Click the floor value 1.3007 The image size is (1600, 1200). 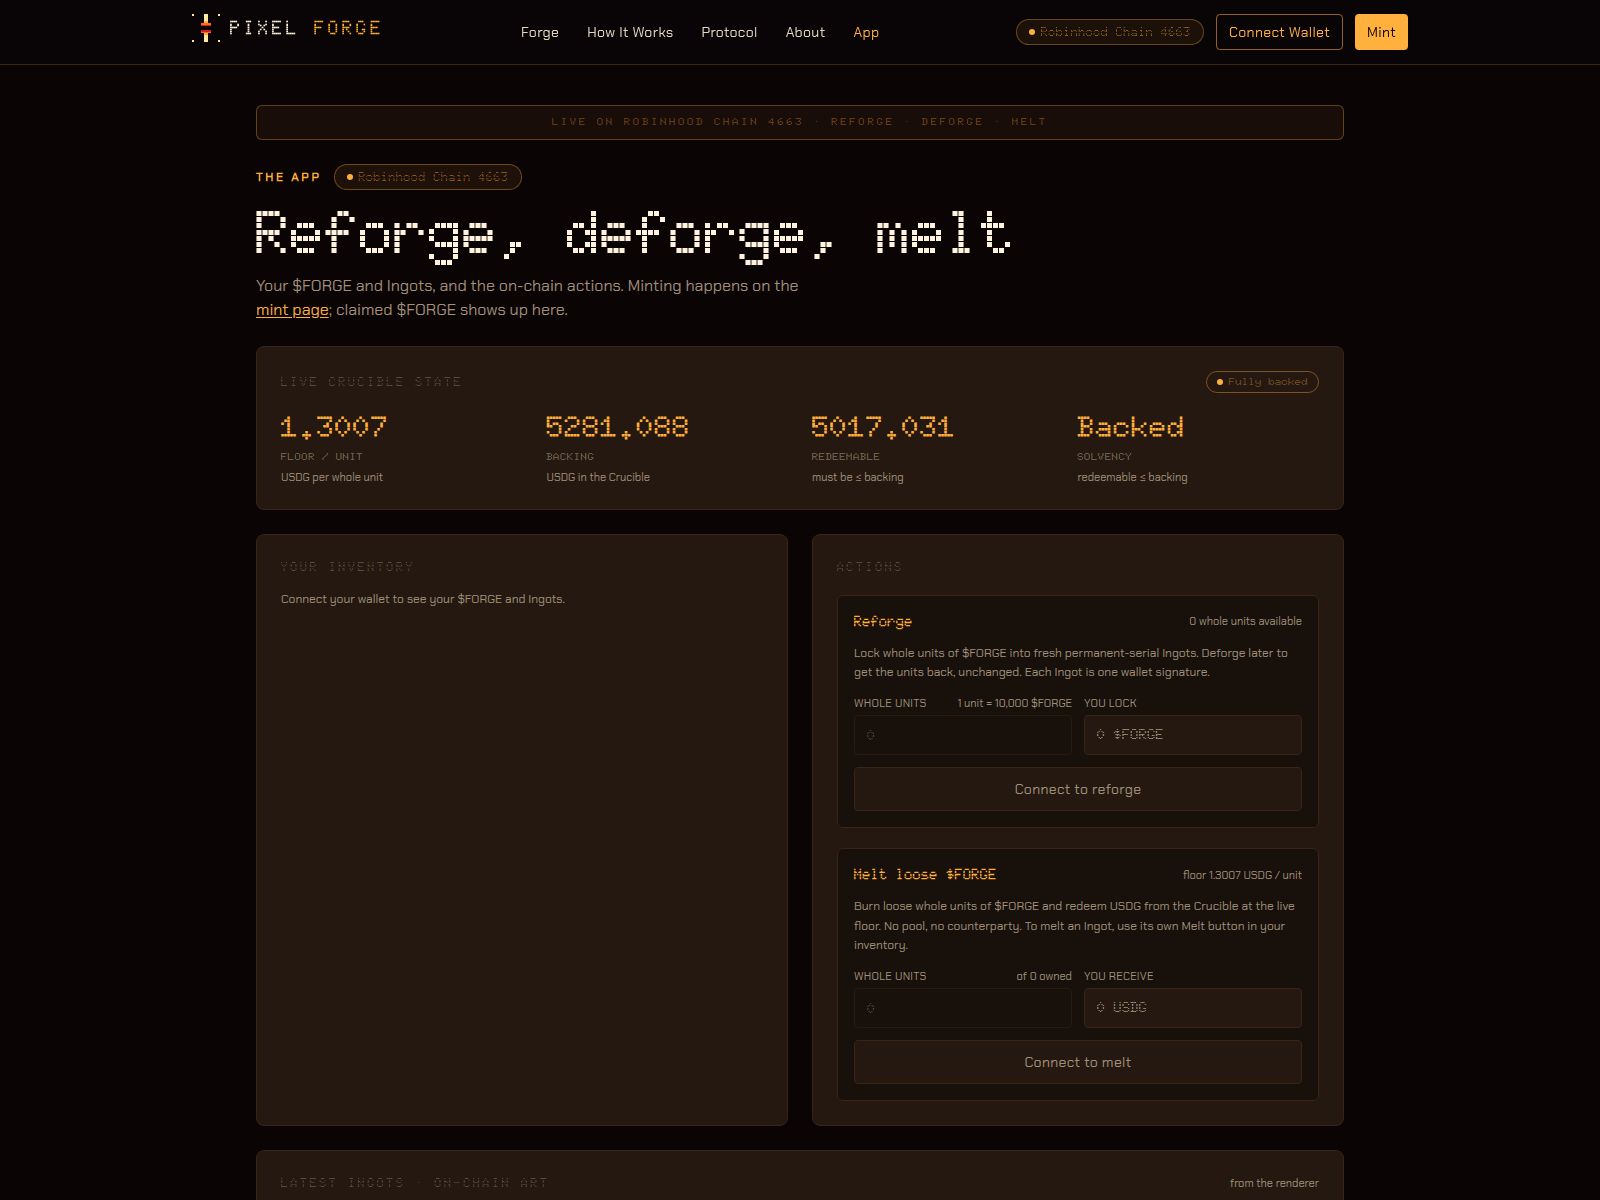(x=333, y=427)
